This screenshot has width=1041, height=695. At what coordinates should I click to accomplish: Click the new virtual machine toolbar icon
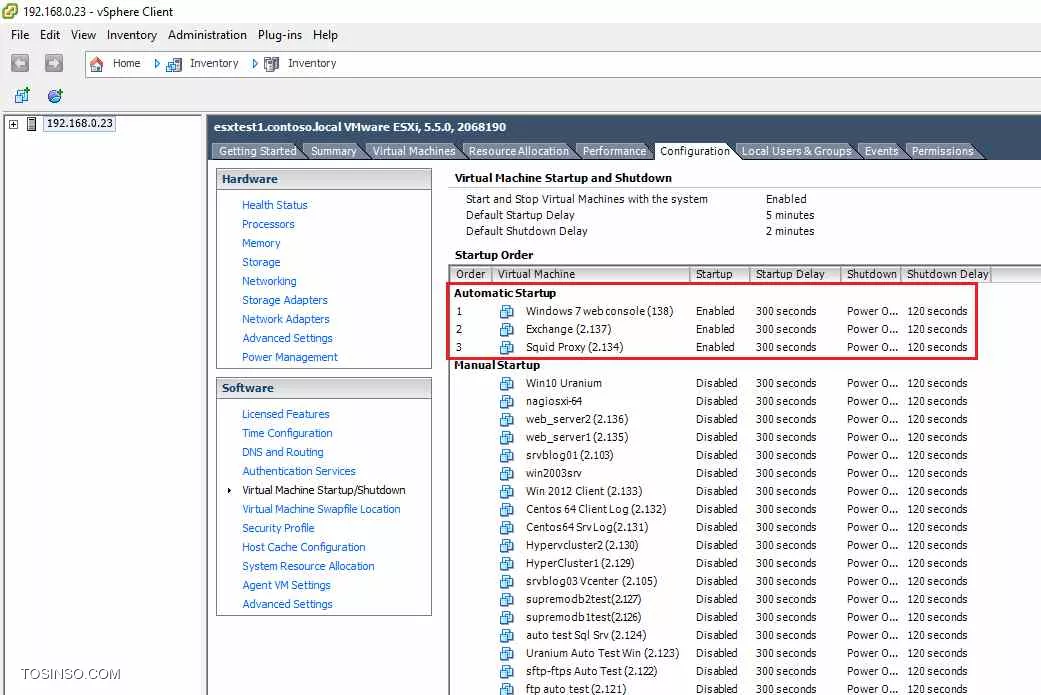pos(22,95)
